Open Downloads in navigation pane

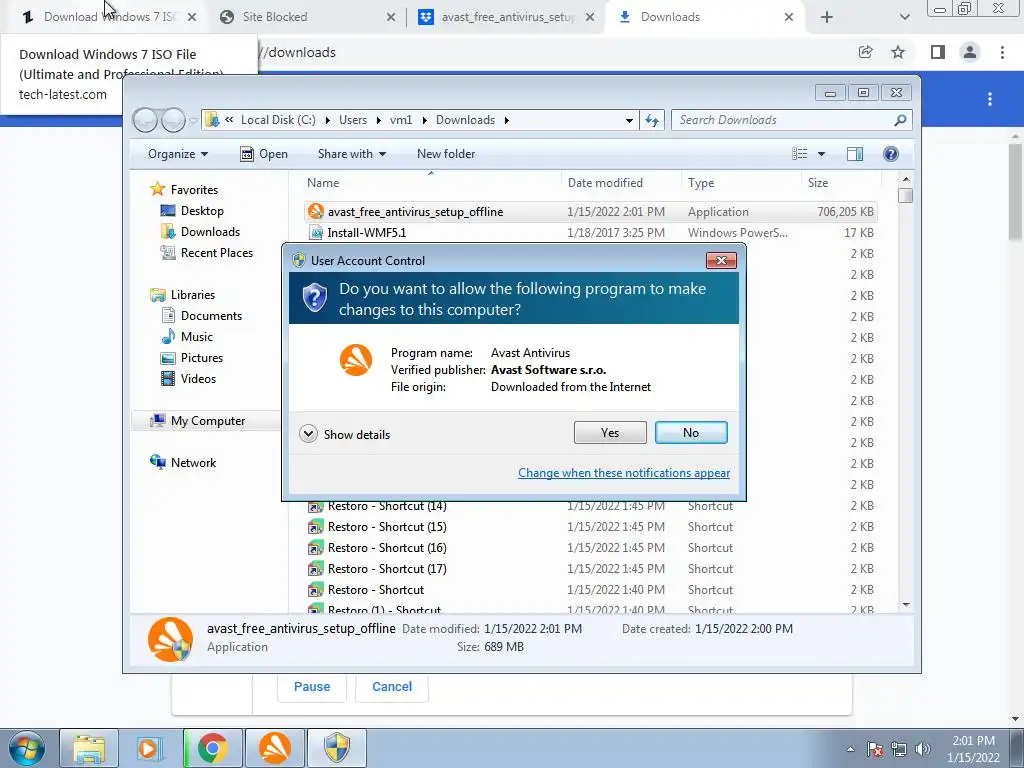(210, 232)
